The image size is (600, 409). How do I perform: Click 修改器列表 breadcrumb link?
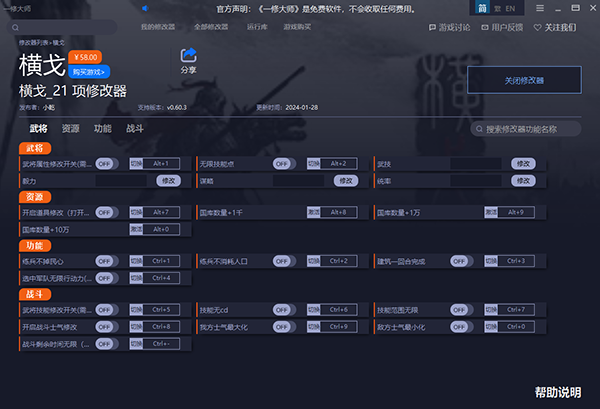(x=34, y=42)
